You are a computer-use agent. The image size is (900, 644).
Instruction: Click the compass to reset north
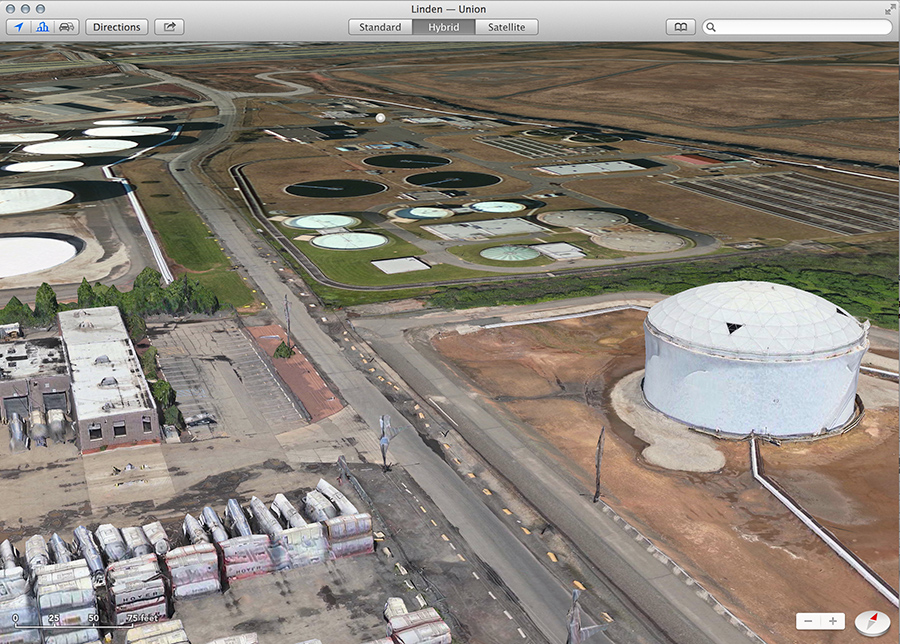[x=872, y=621]
